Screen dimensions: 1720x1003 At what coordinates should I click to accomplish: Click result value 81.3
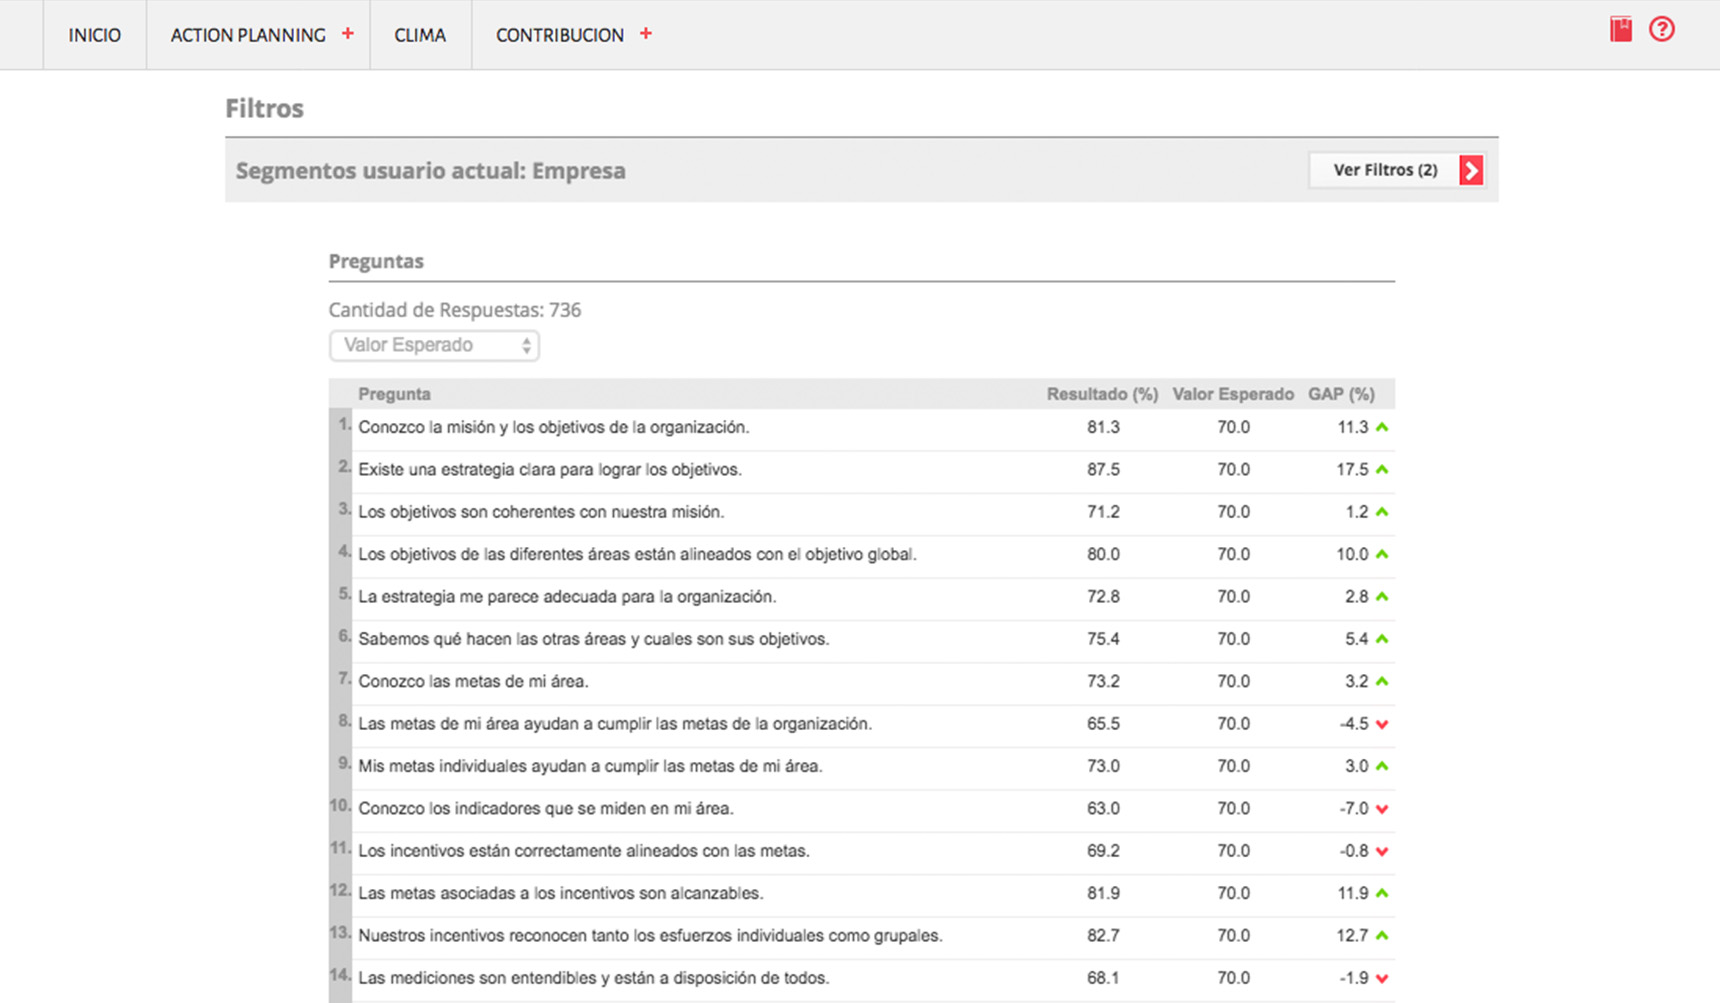coord(1103,427)
